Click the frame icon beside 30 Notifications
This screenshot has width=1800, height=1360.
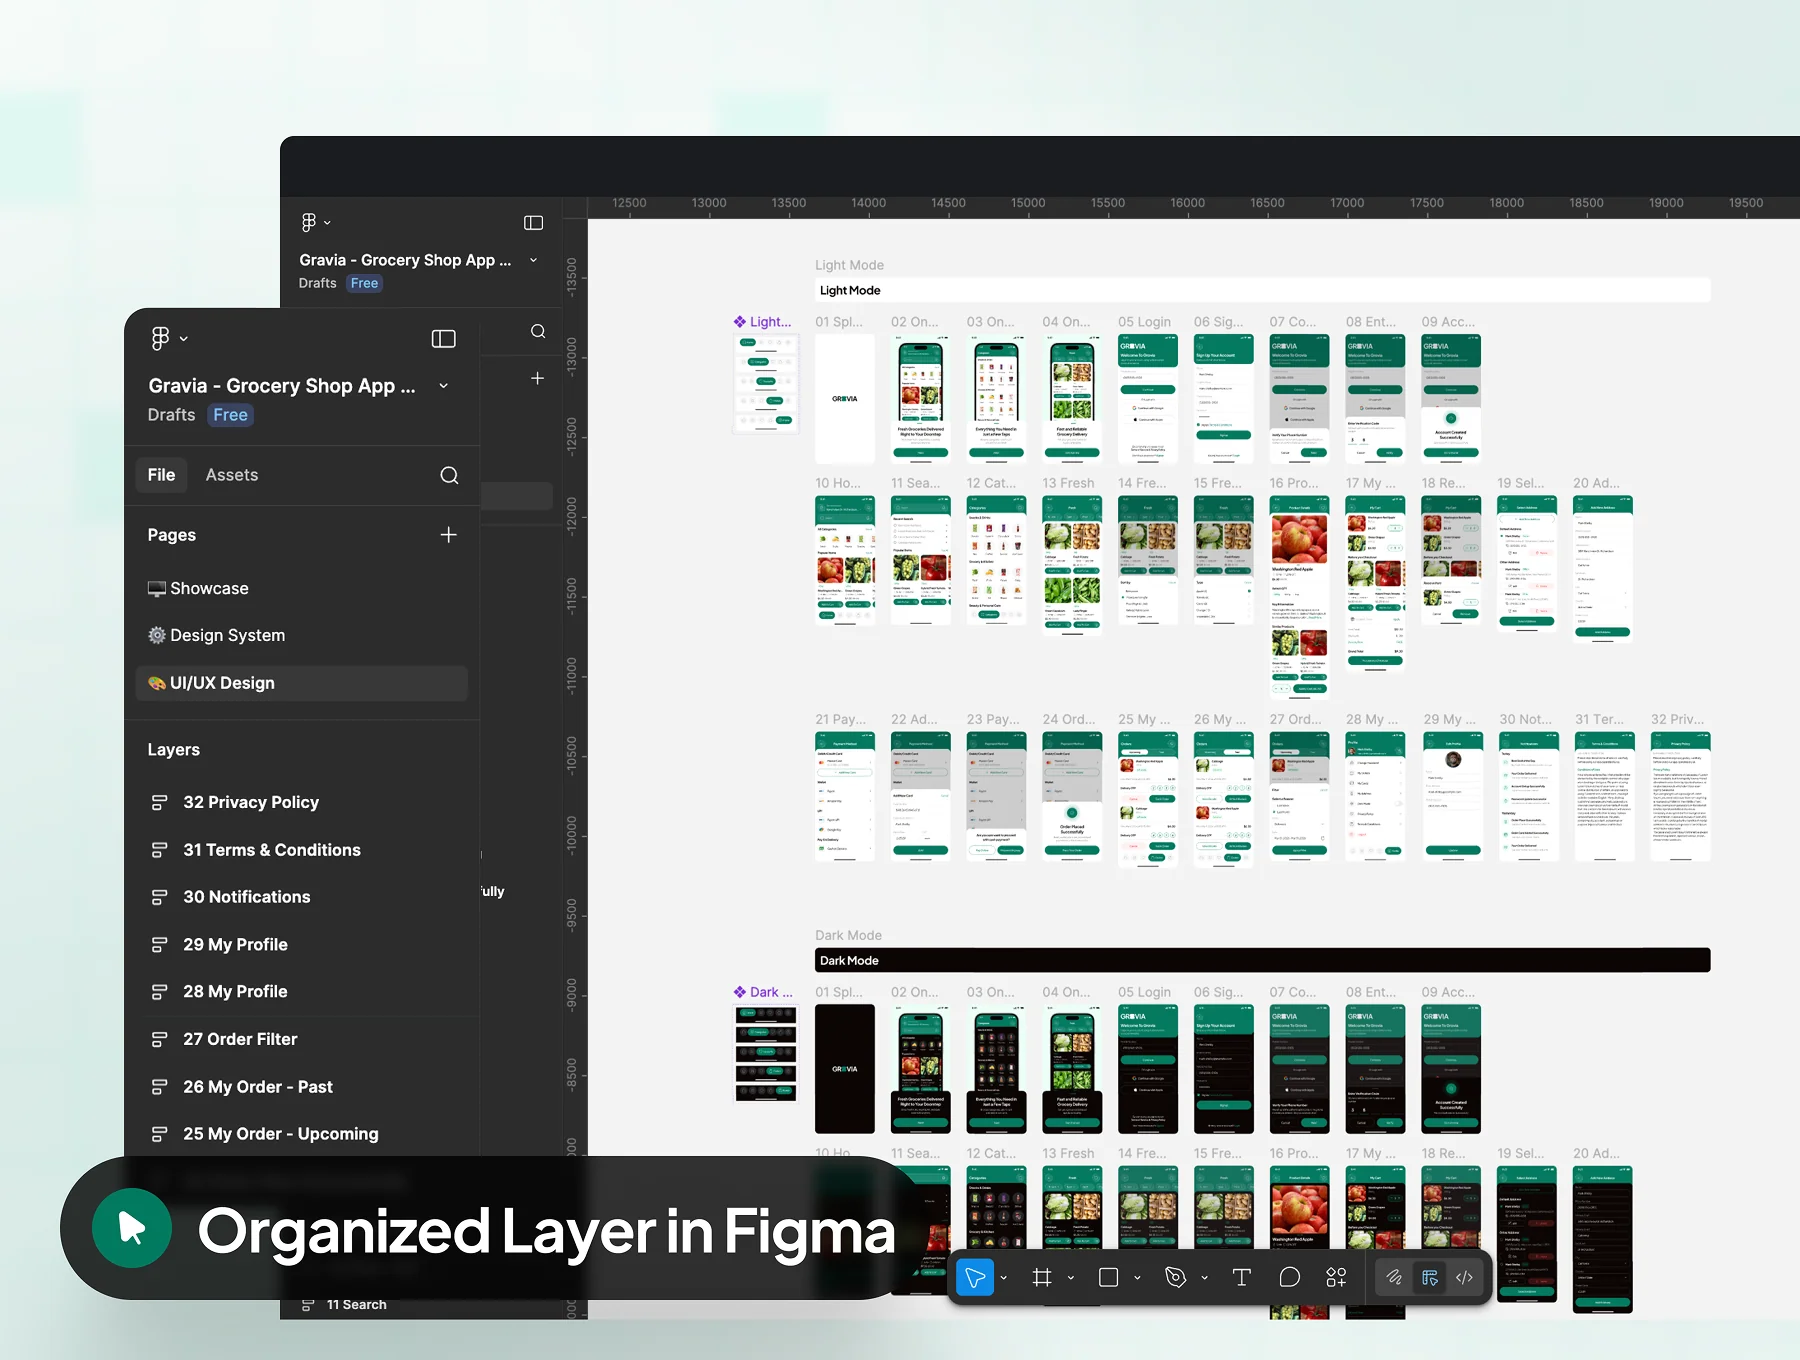point(159,897)
